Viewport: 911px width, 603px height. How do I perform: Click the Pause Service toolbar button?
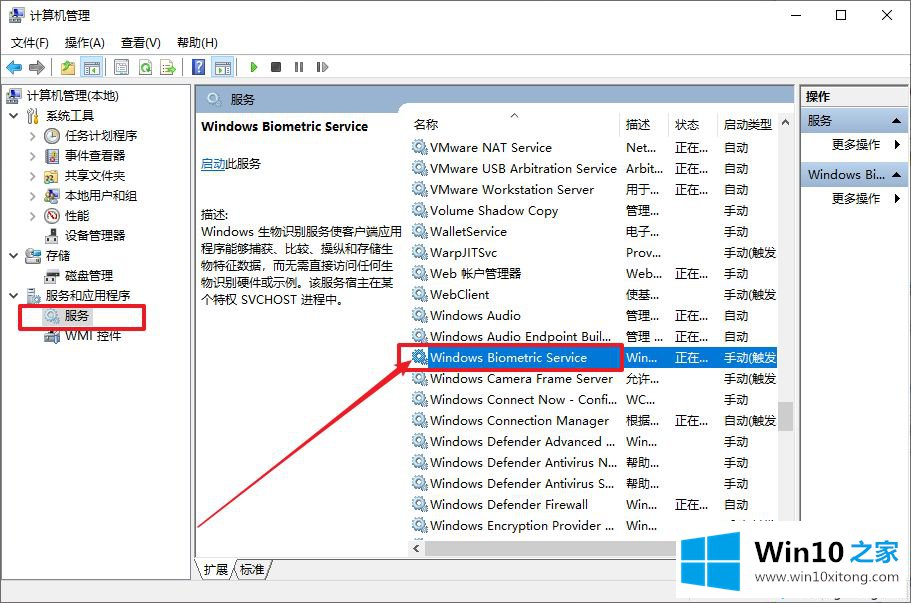click(x=299, y=67)
